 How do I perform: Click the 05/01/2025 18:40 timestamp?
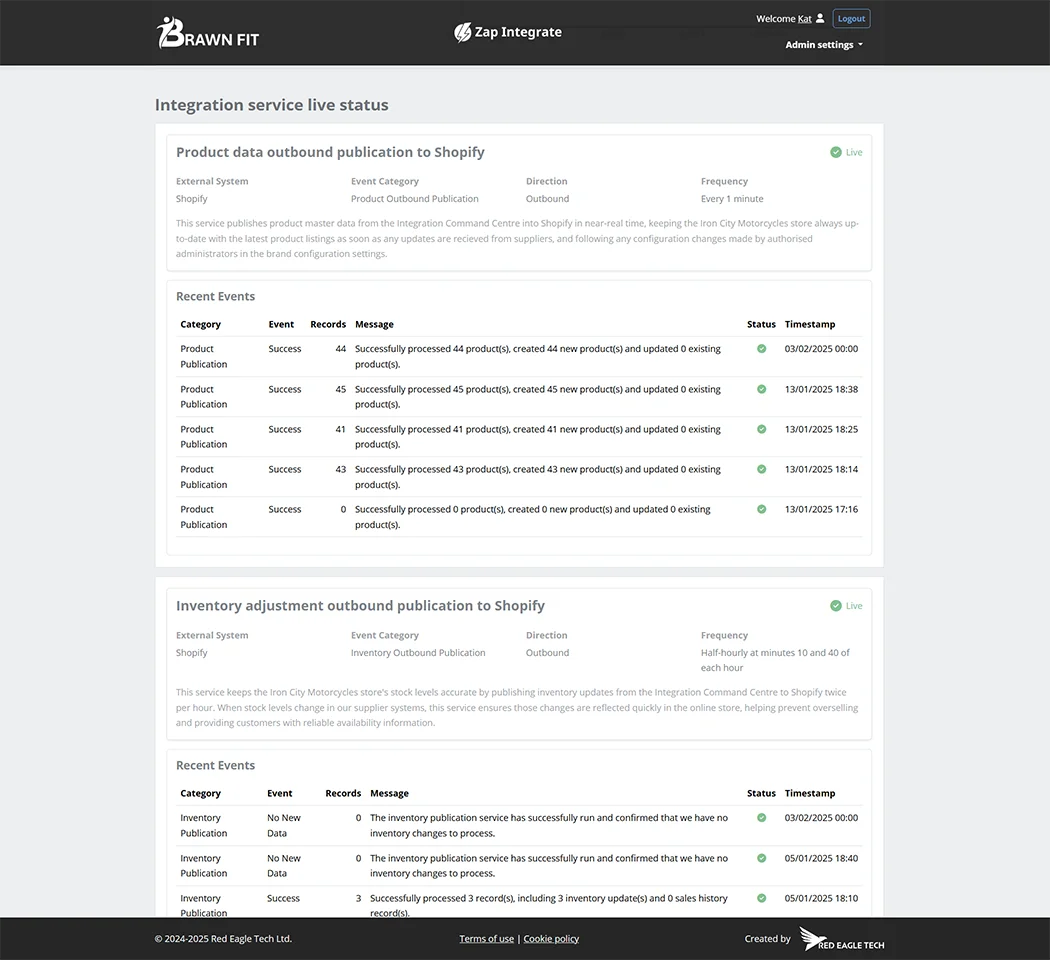pyautogui.click(x=821, y=858)
